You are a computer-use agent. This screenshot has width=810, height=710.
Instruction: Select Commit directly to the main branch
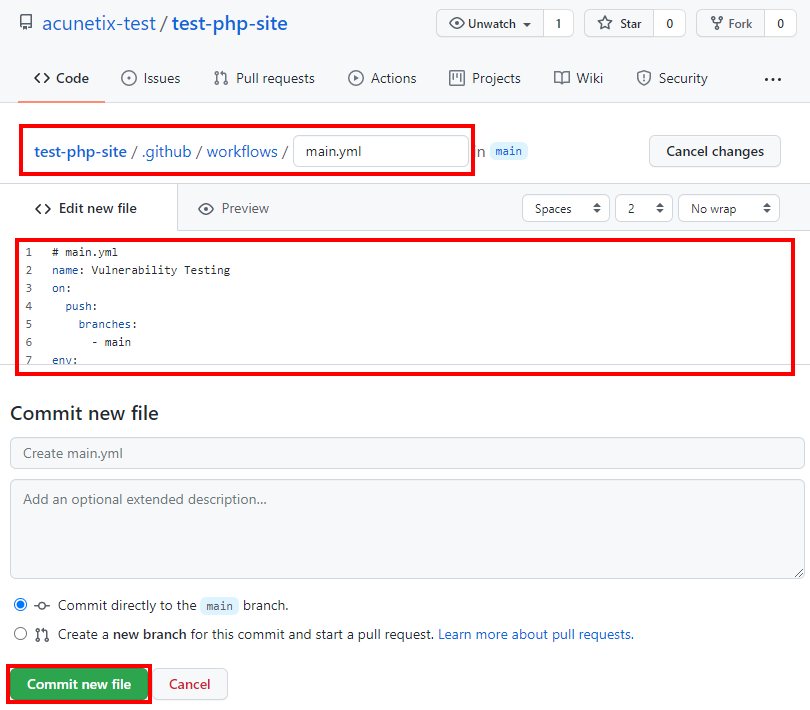click(21, 605)
